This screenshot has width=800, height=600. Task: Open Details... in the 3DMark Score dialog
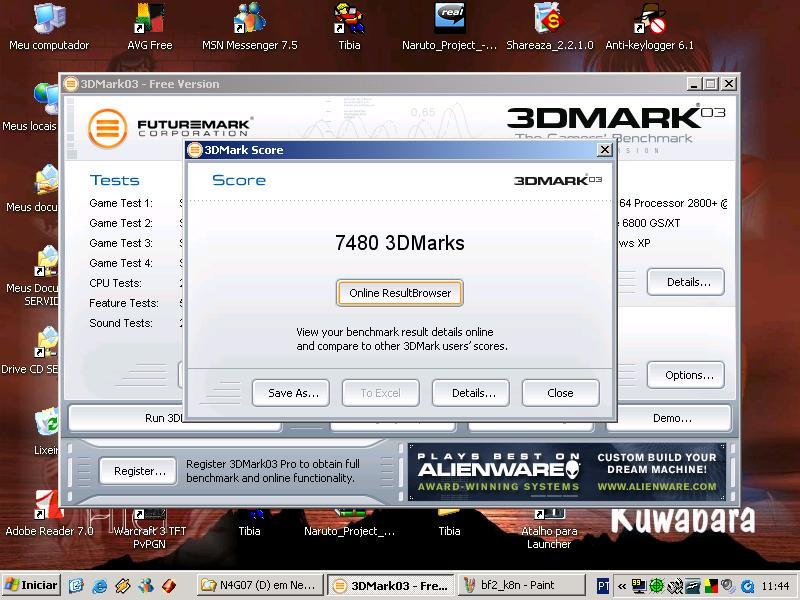(x=470, y=393)
